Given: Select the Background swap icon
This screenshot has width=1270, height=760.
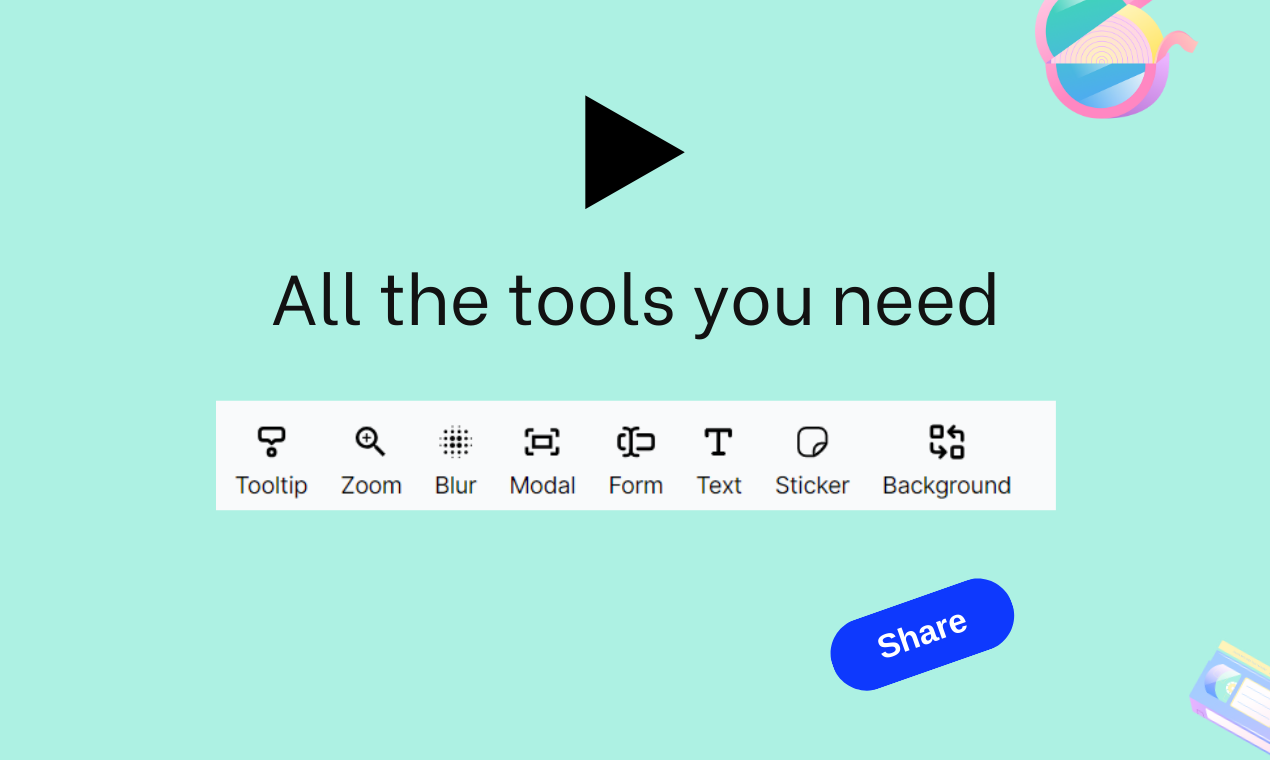Looking at the screenshot, I should 946,442.
